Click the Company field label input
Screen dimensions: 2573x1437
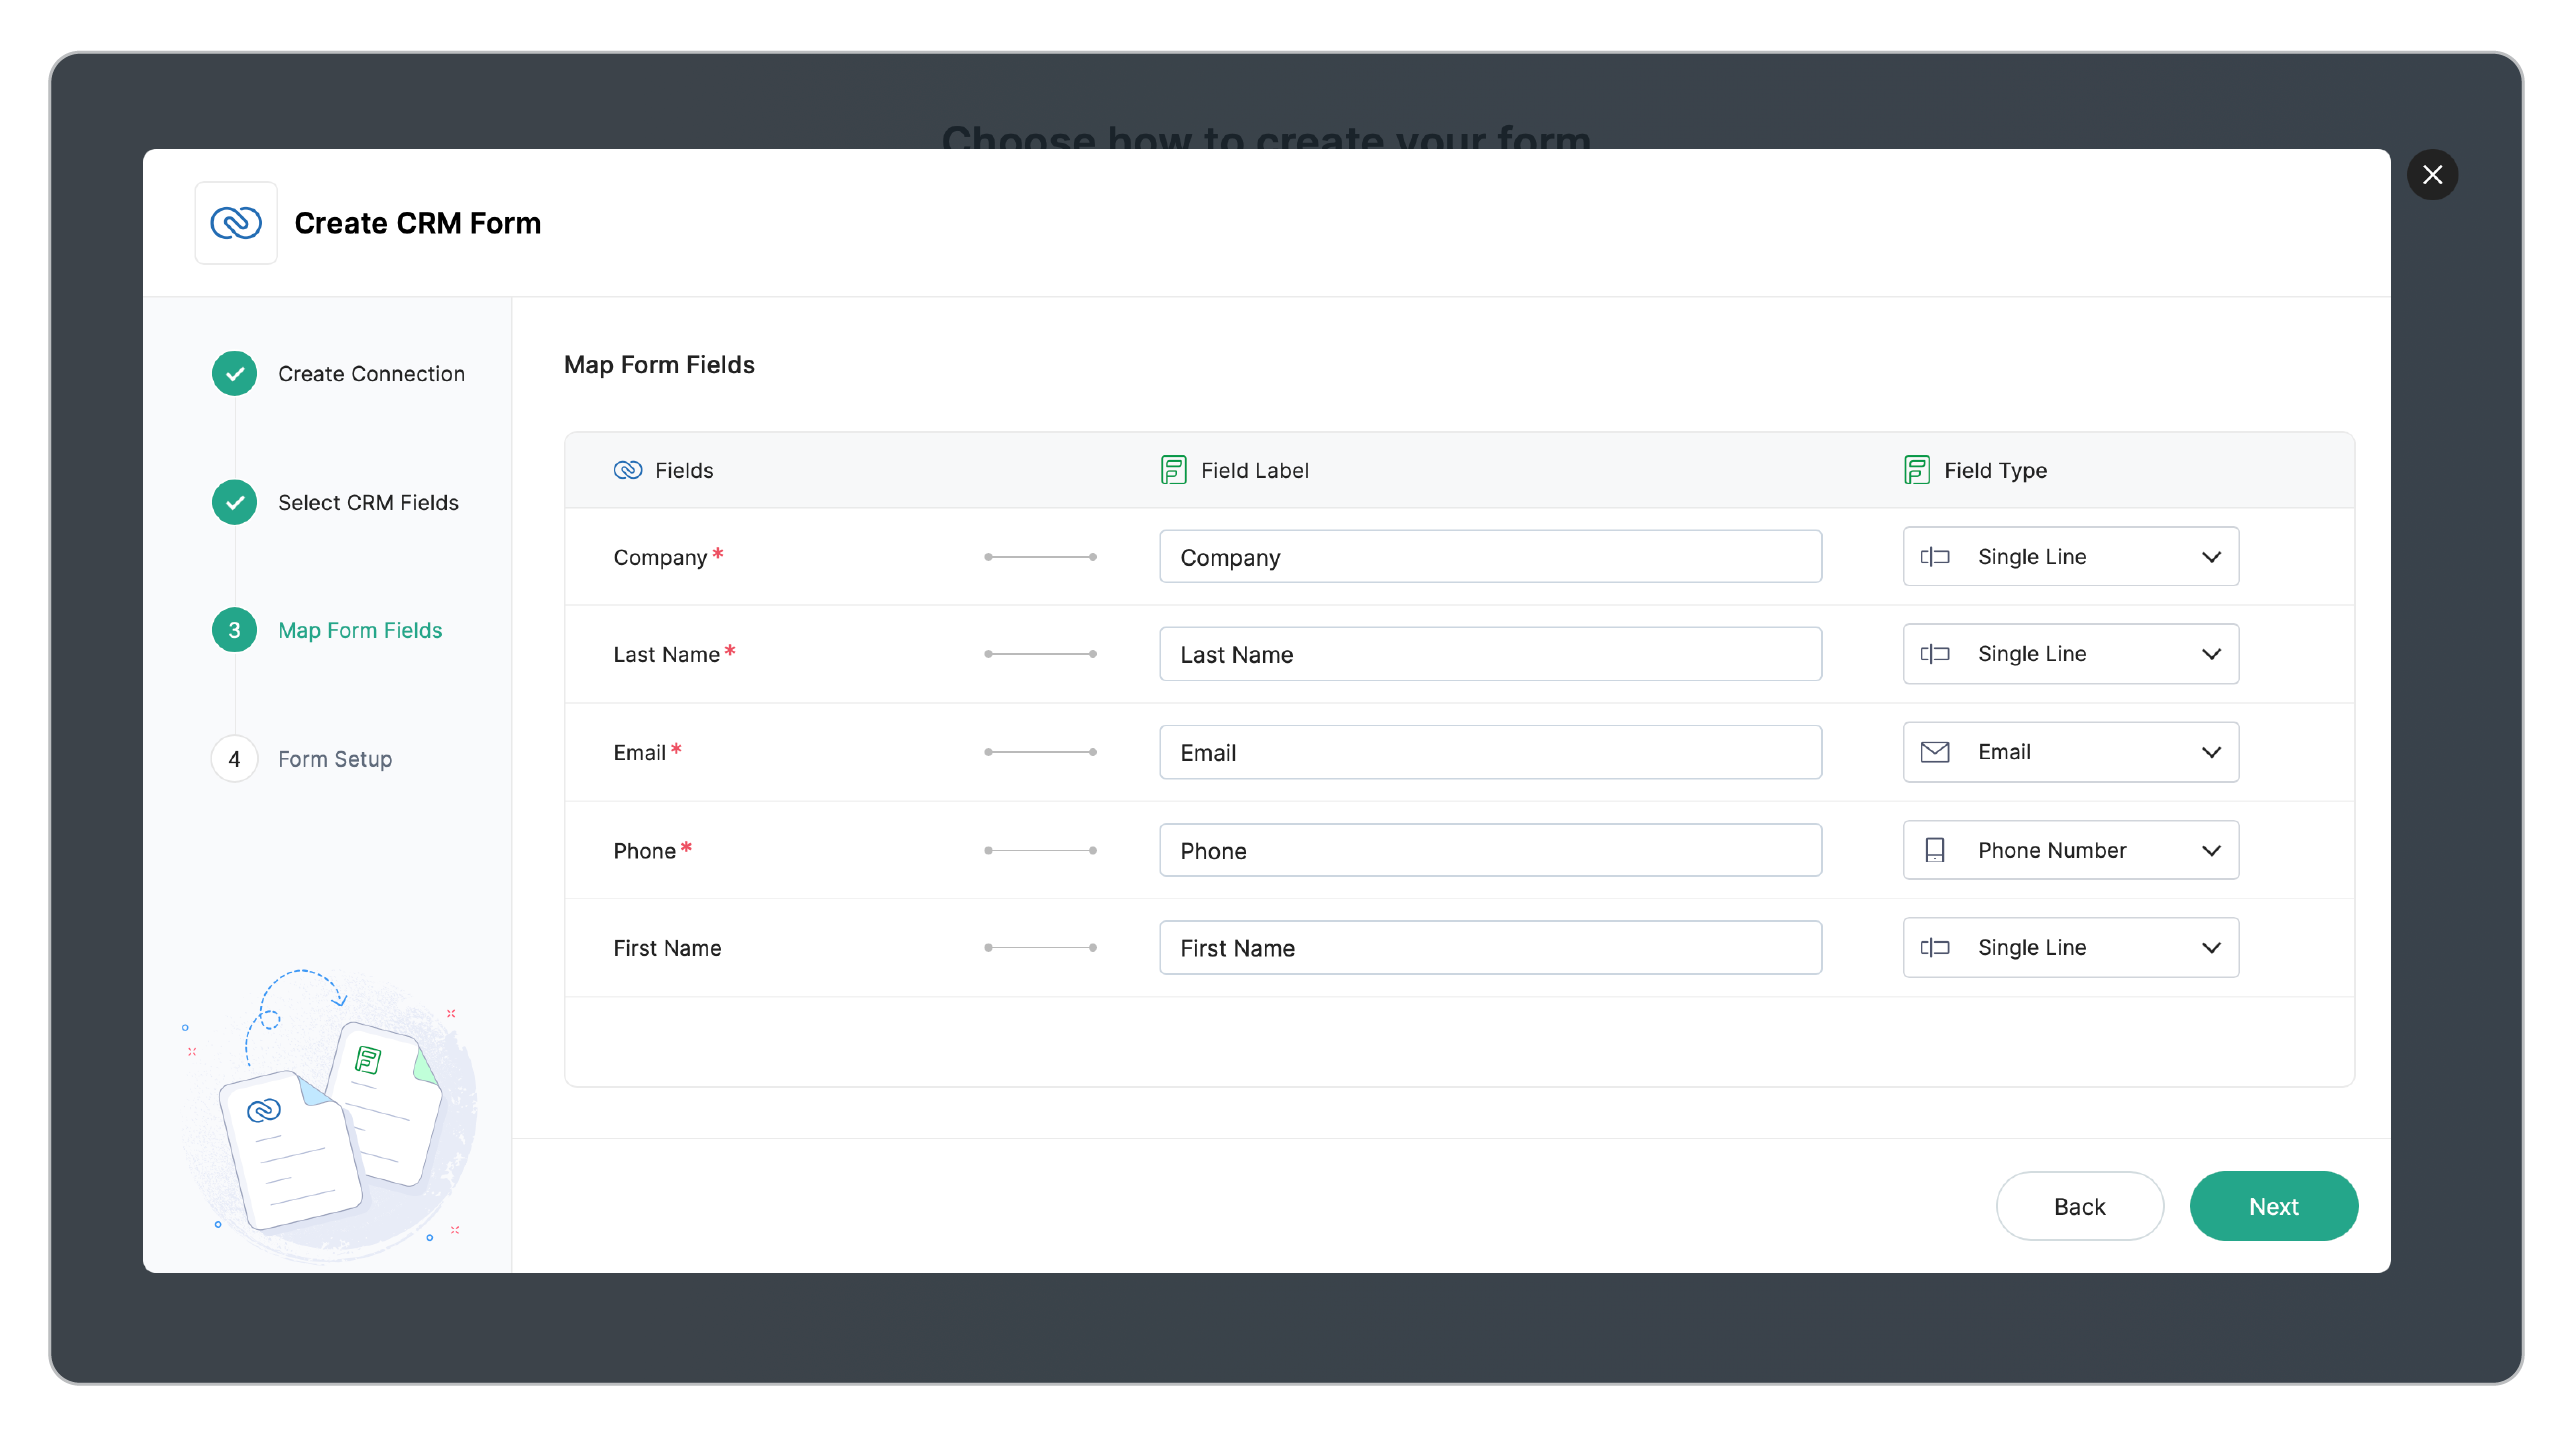[x=1489, y=557]
